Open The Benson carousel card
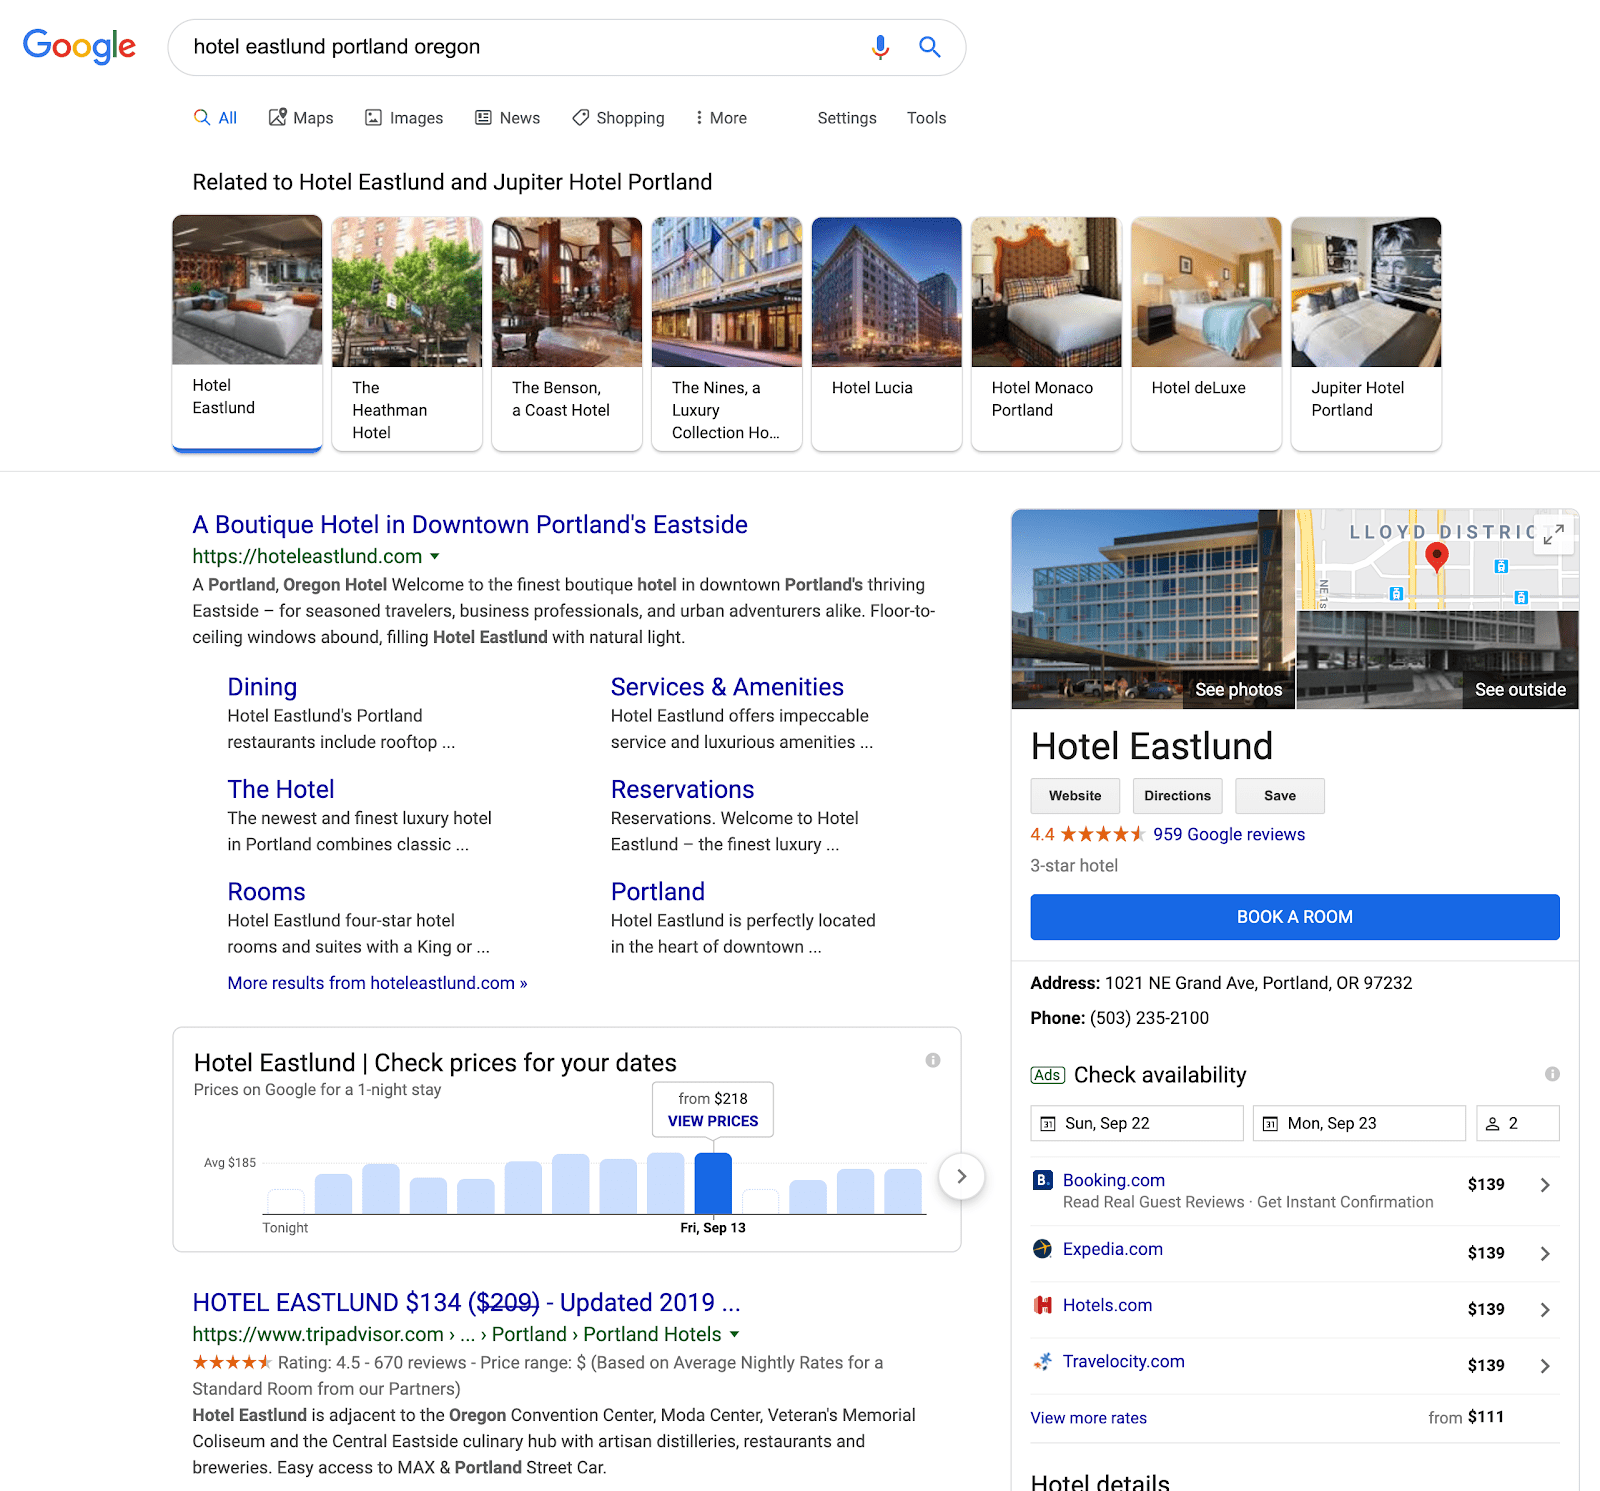 tap(567, 334)
